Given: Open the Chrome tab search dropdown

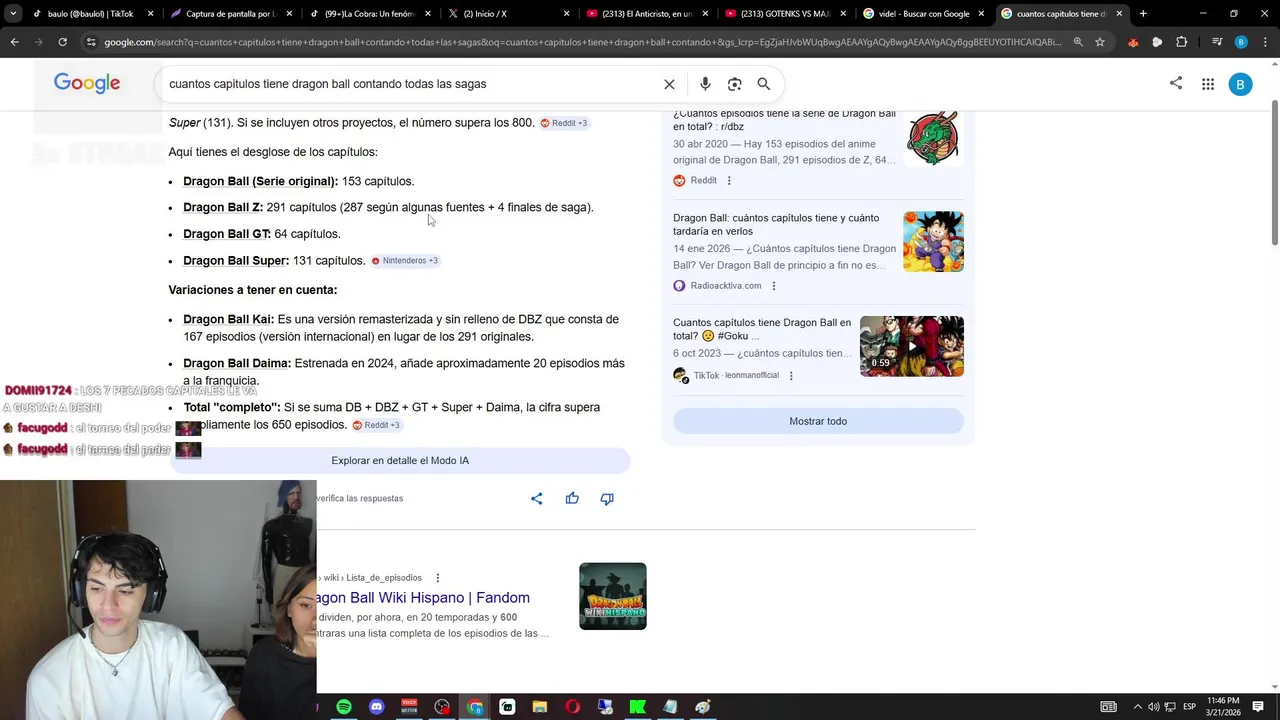Looking at the screenshot, I should 12,14.
